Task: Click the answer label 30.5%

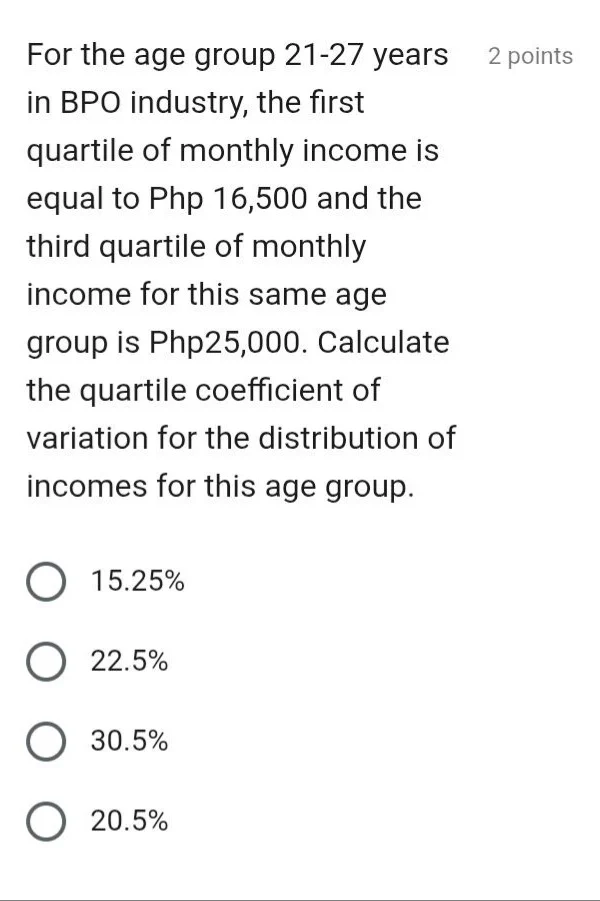Action: [x=130, y=740]
